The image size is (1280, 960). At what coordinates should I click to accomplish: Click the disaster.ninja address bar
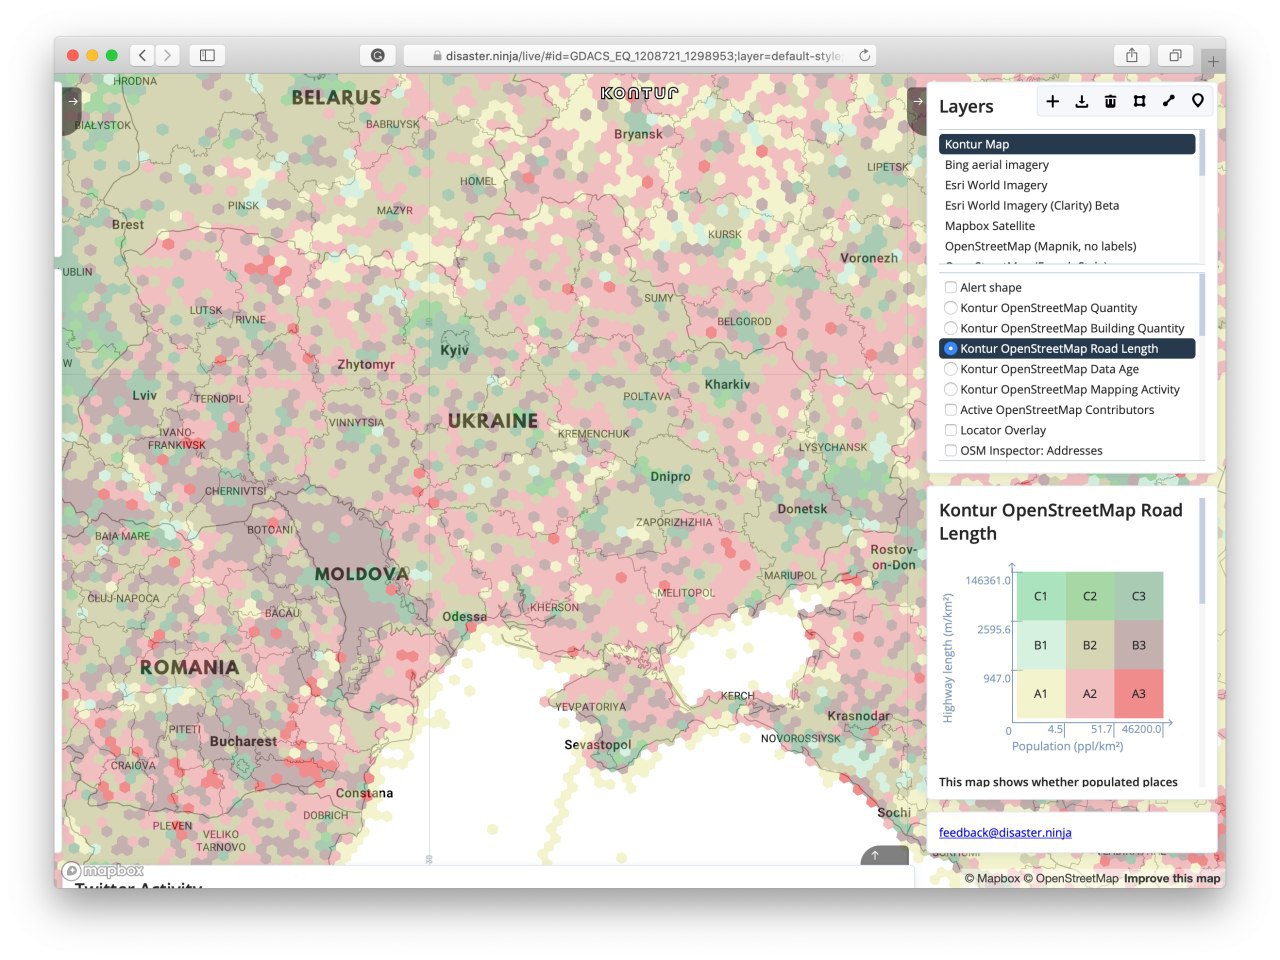click(640, 55)
